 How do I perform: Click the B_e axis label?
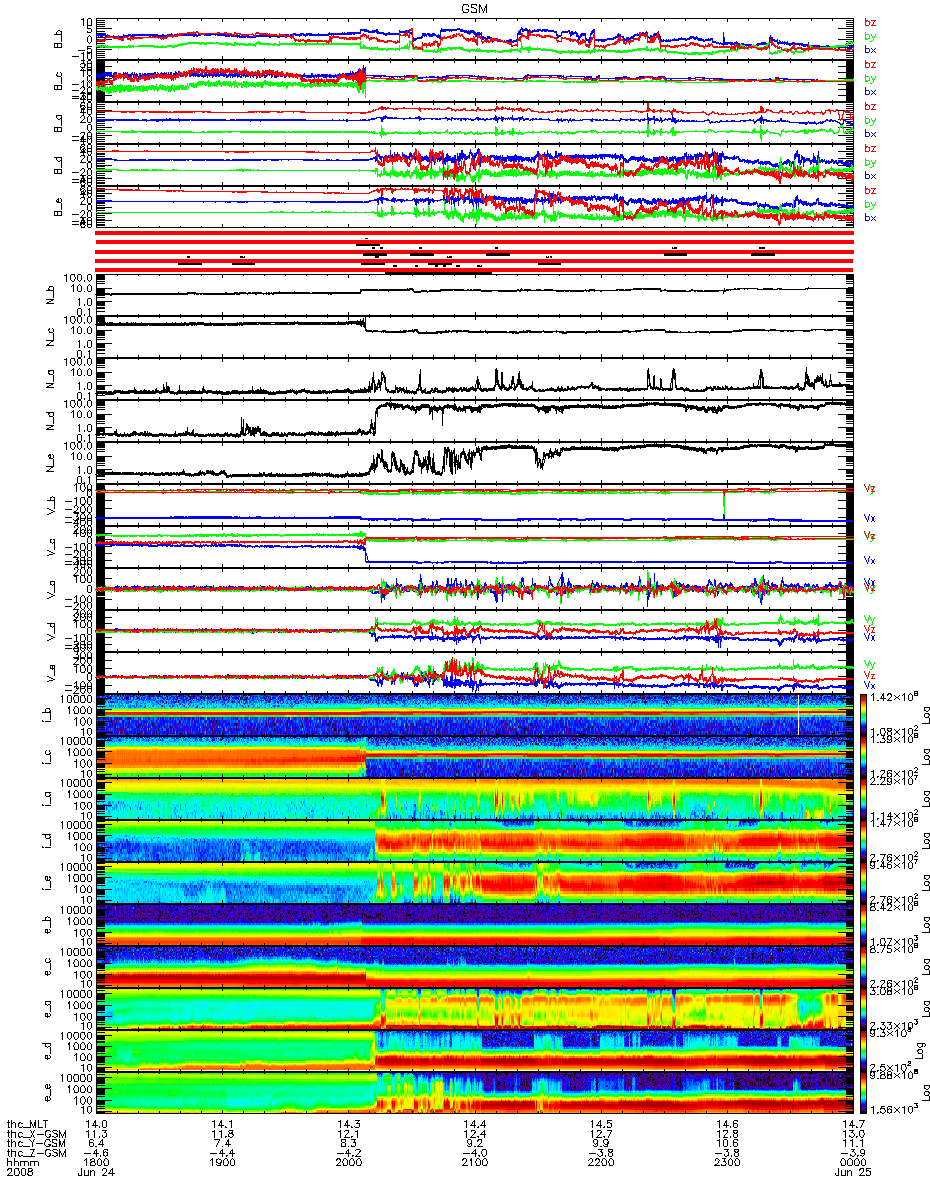(x=58, y=205)
